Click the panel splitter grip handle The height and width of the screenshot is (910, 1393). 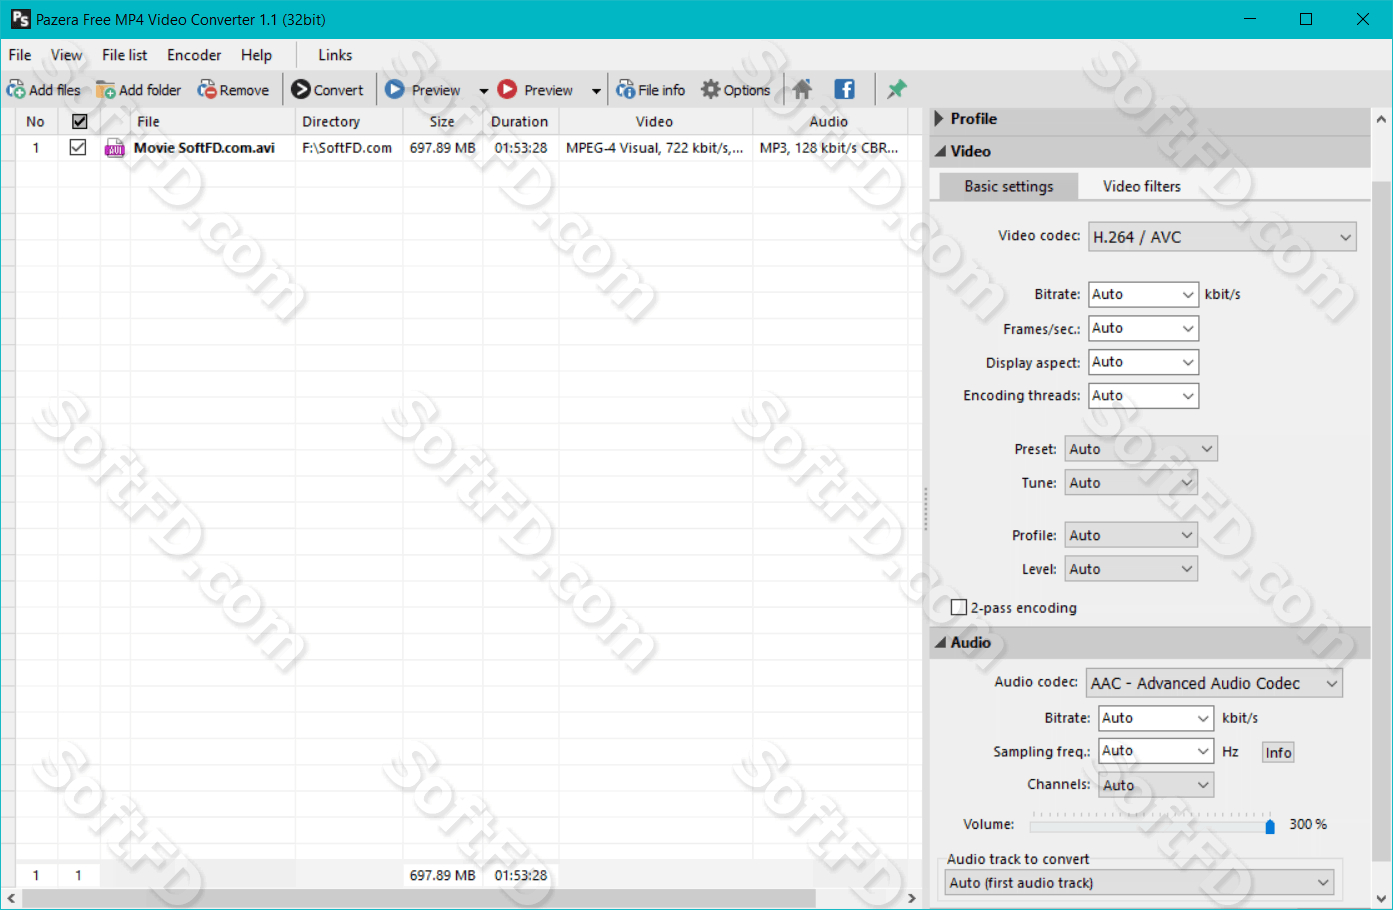(x=925, y=508)
